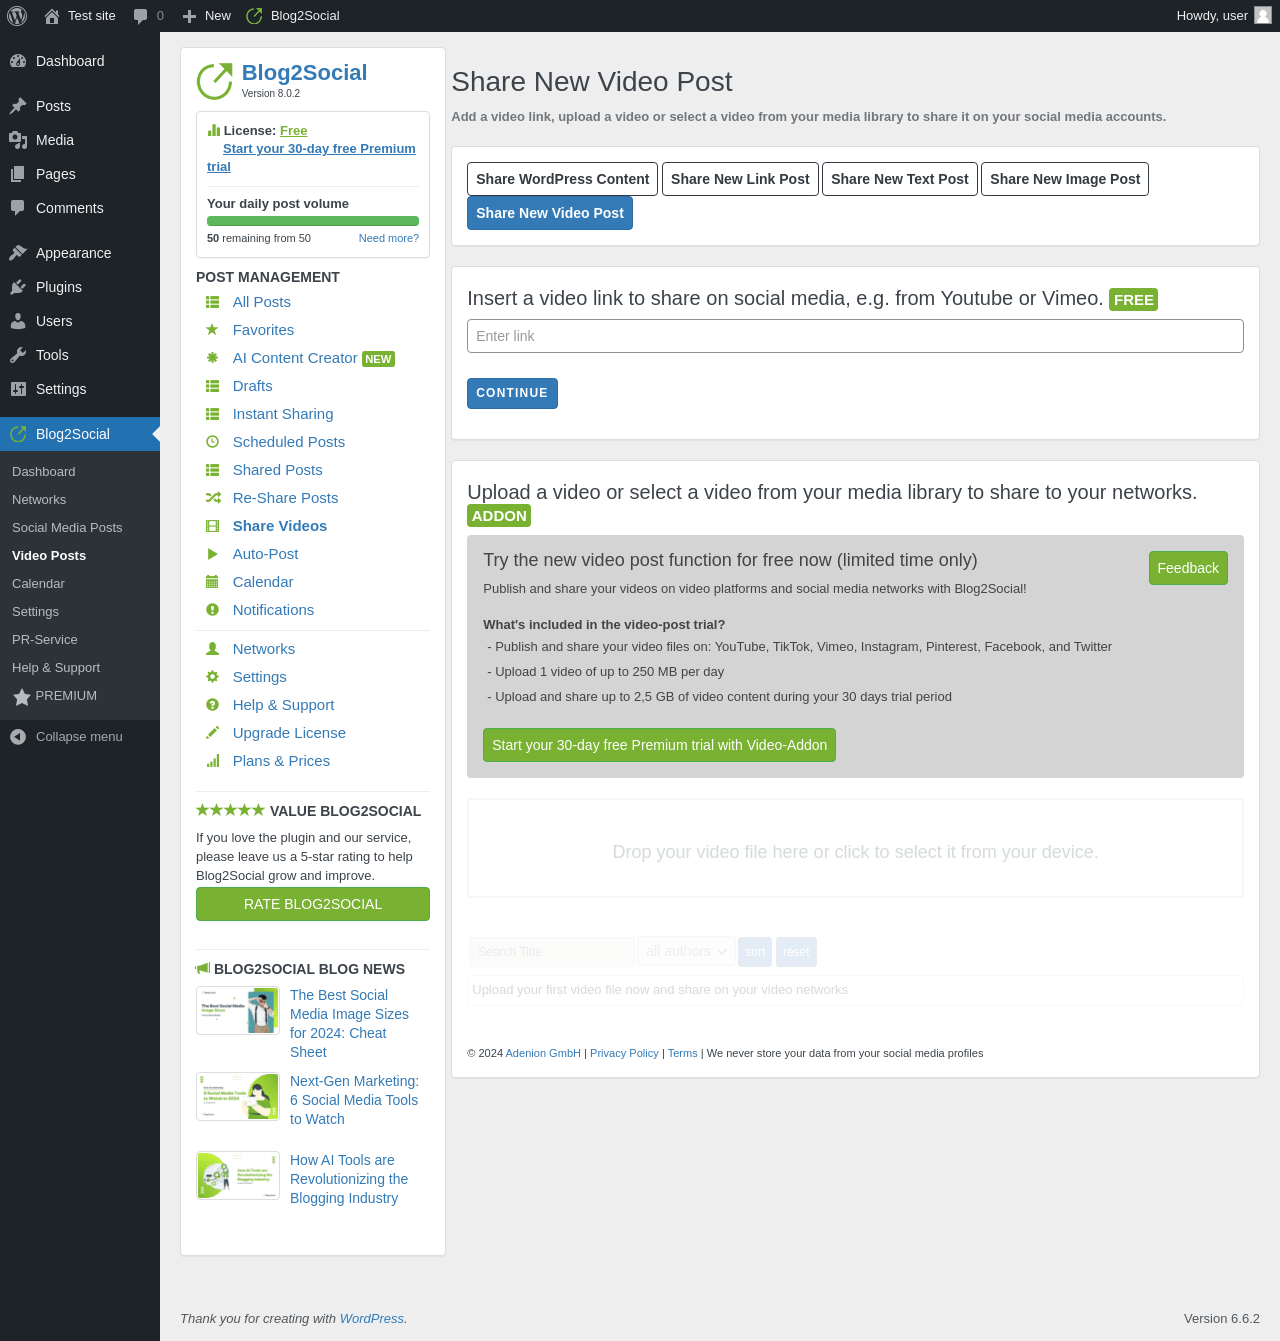Screen dimensions: 1280x1341
Task: Open the Terms footer link
Action: tap(683, 1053)
